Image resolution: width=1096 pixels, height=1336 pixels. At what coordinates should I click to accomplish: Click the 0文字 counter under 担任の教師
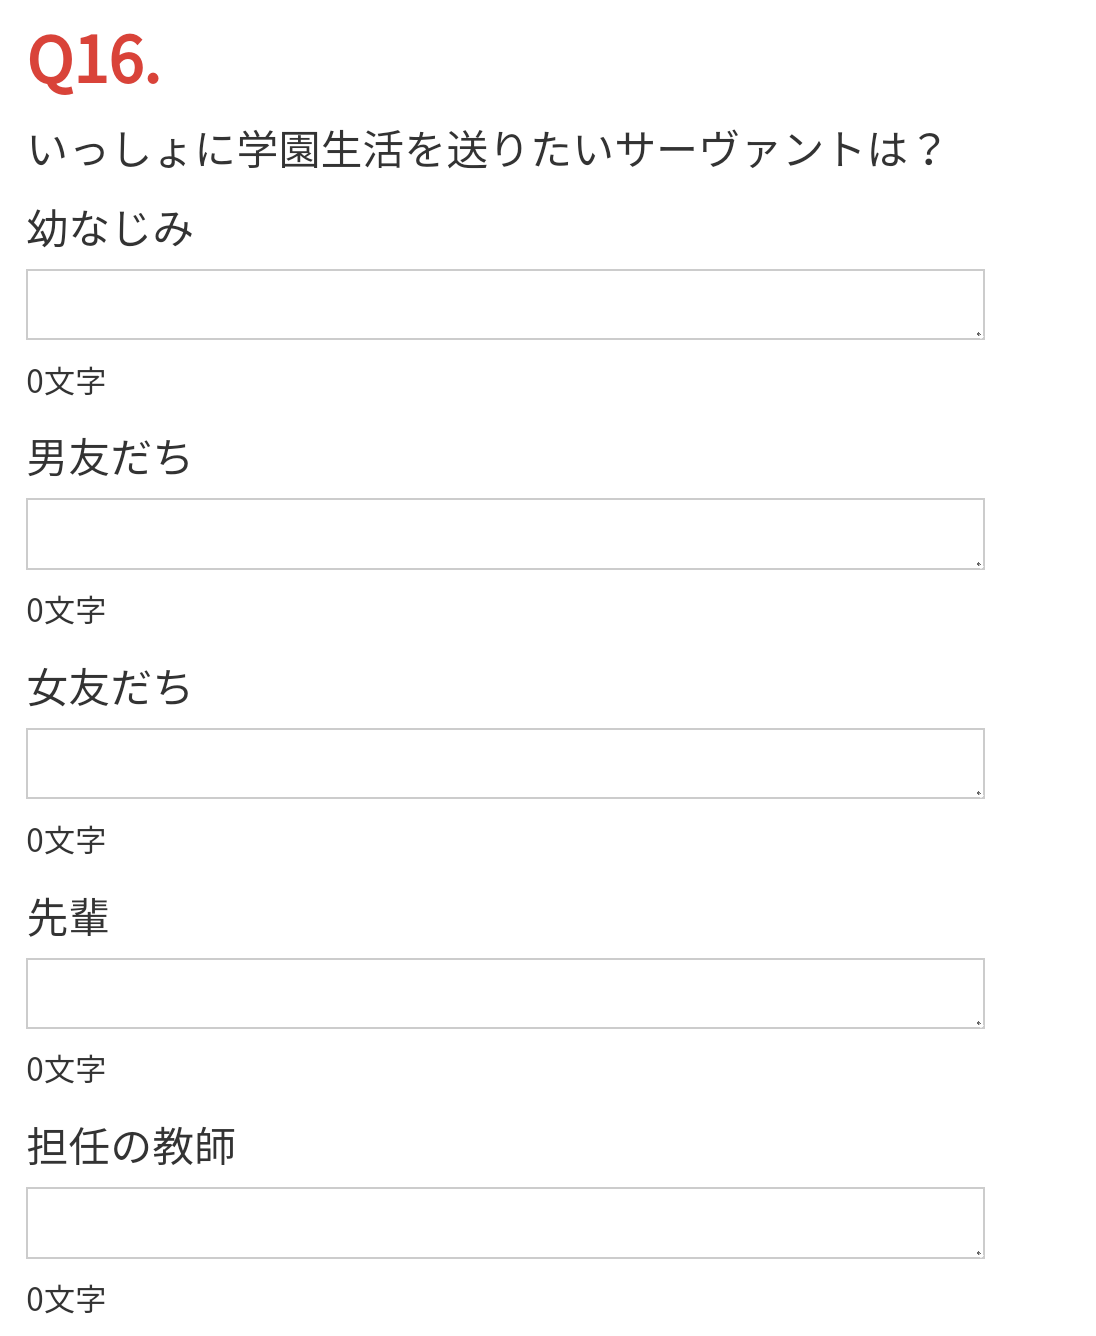point(66,1299)
